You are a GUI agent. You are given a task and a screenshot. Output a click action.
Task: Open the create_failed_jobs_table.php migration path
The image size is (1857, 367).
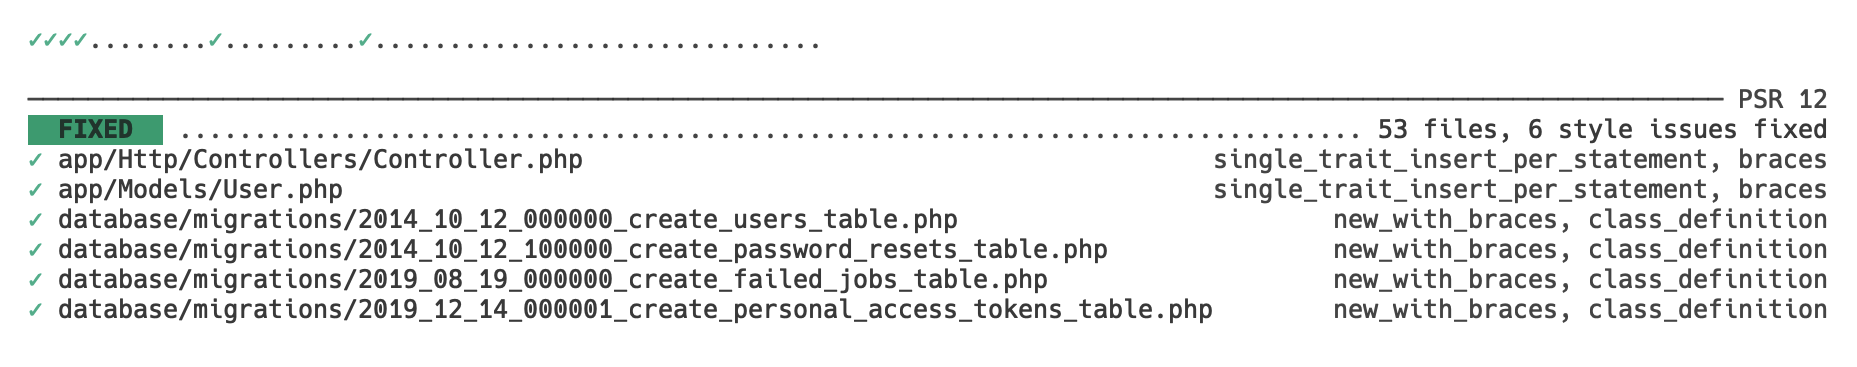pyautogui.click(x=553, y=280)
